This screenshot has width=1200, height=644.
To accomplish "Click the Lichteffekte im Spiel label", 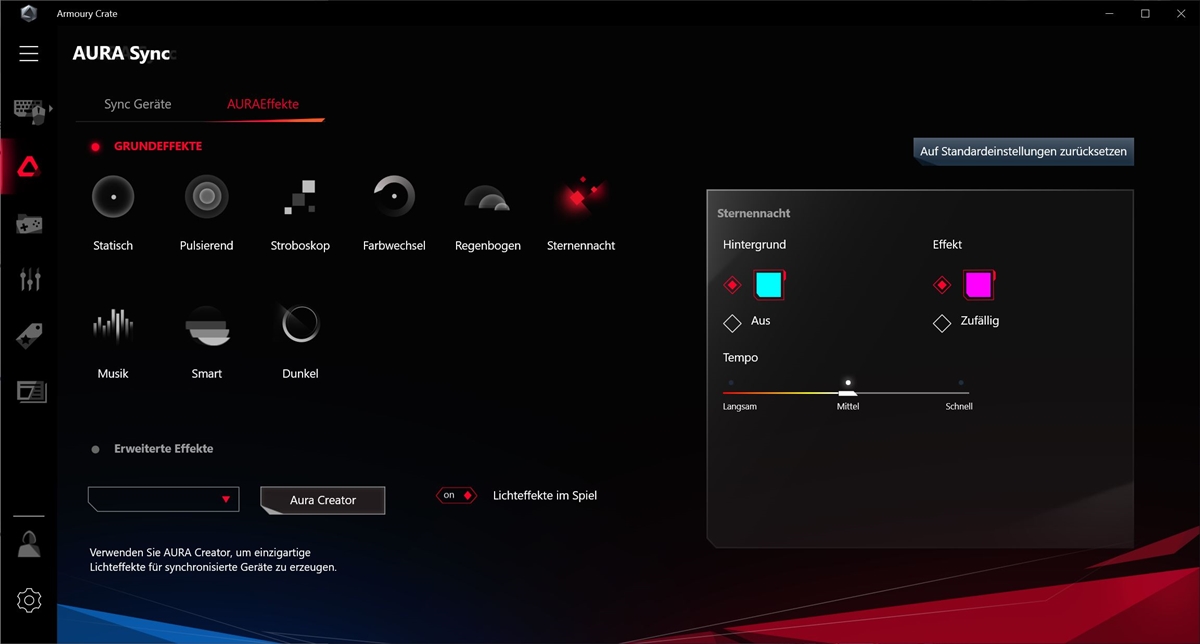I will pyautogui.click(x=545, y=496).
